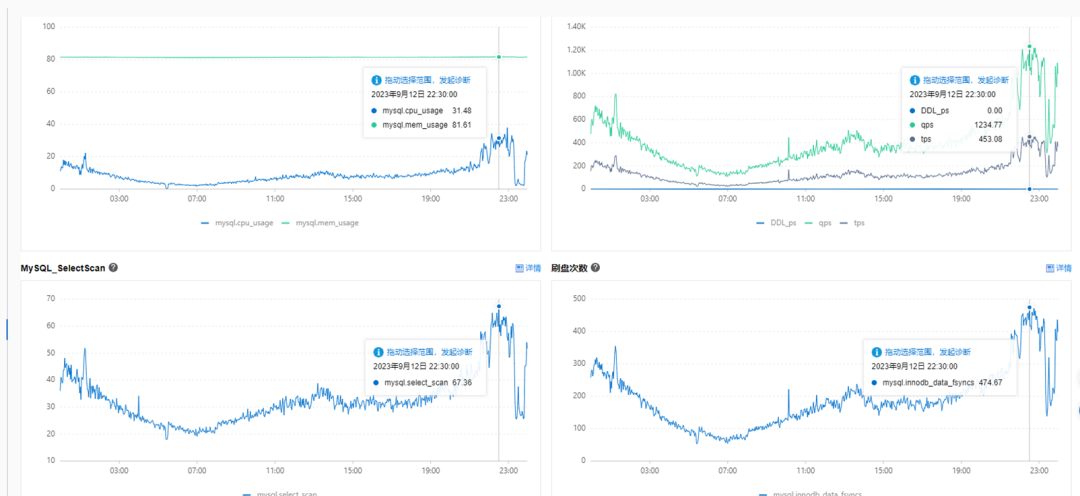1080x496 pixels.
Task: Select the qps value 1234.77
Action: (987, 125)
